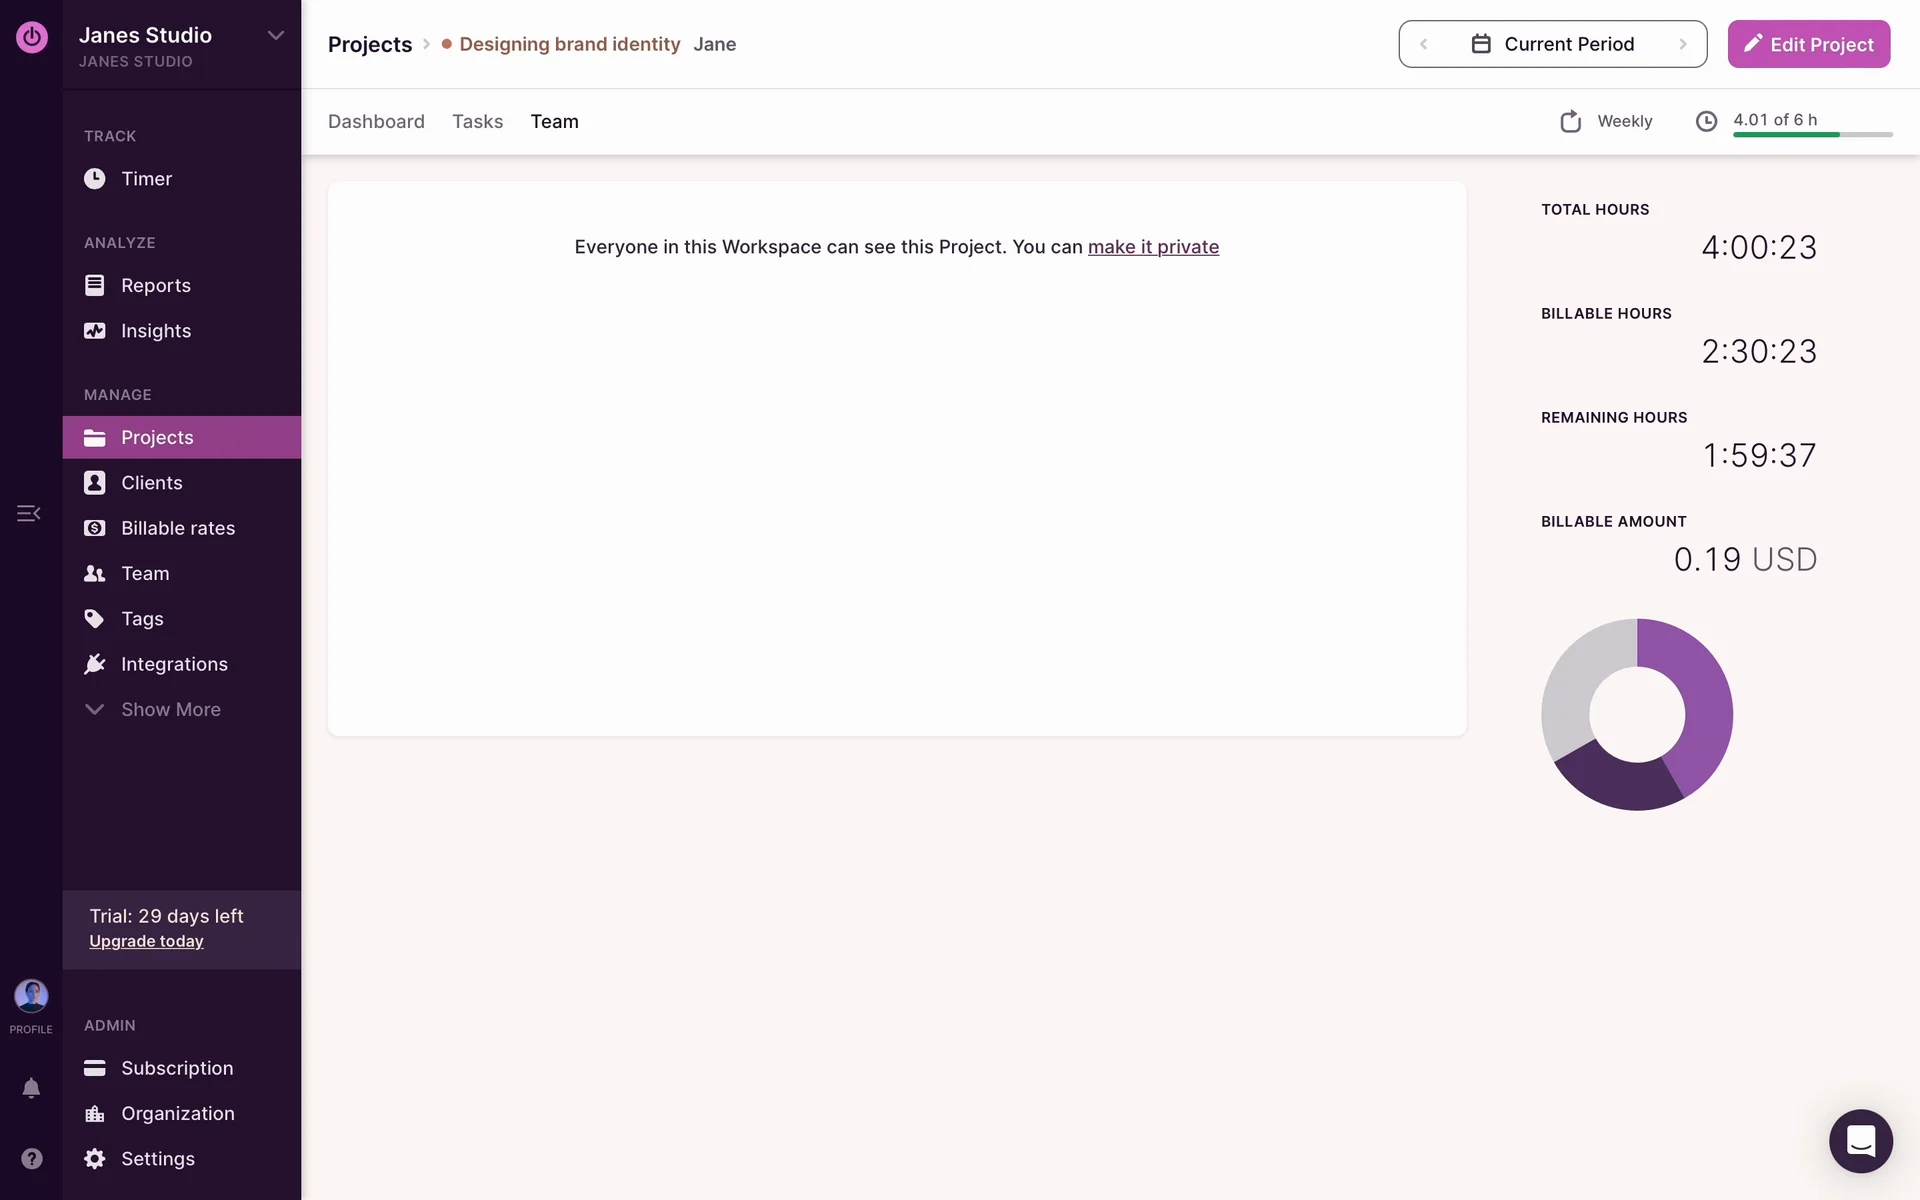This screenshot has height=1200, width=1920.
Task: Open the help question mark icon
Action: [x=31, y=1158]
